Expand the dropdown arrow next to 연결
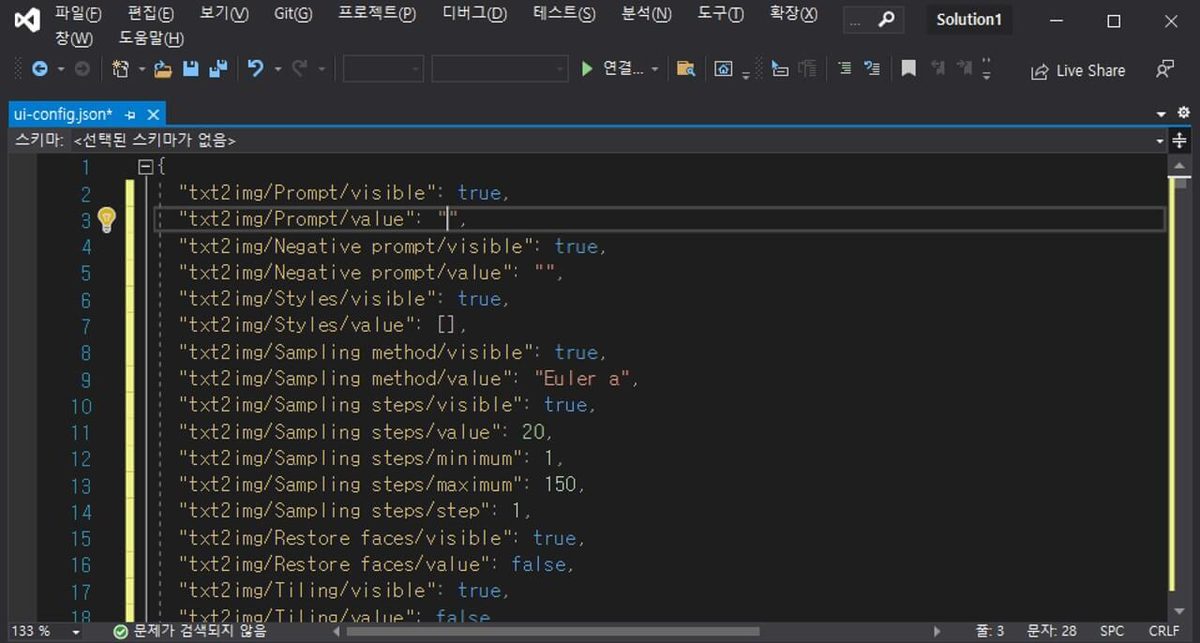This screenshot has width=1200, height=643. pyautogui.click(x=655, y=69)
